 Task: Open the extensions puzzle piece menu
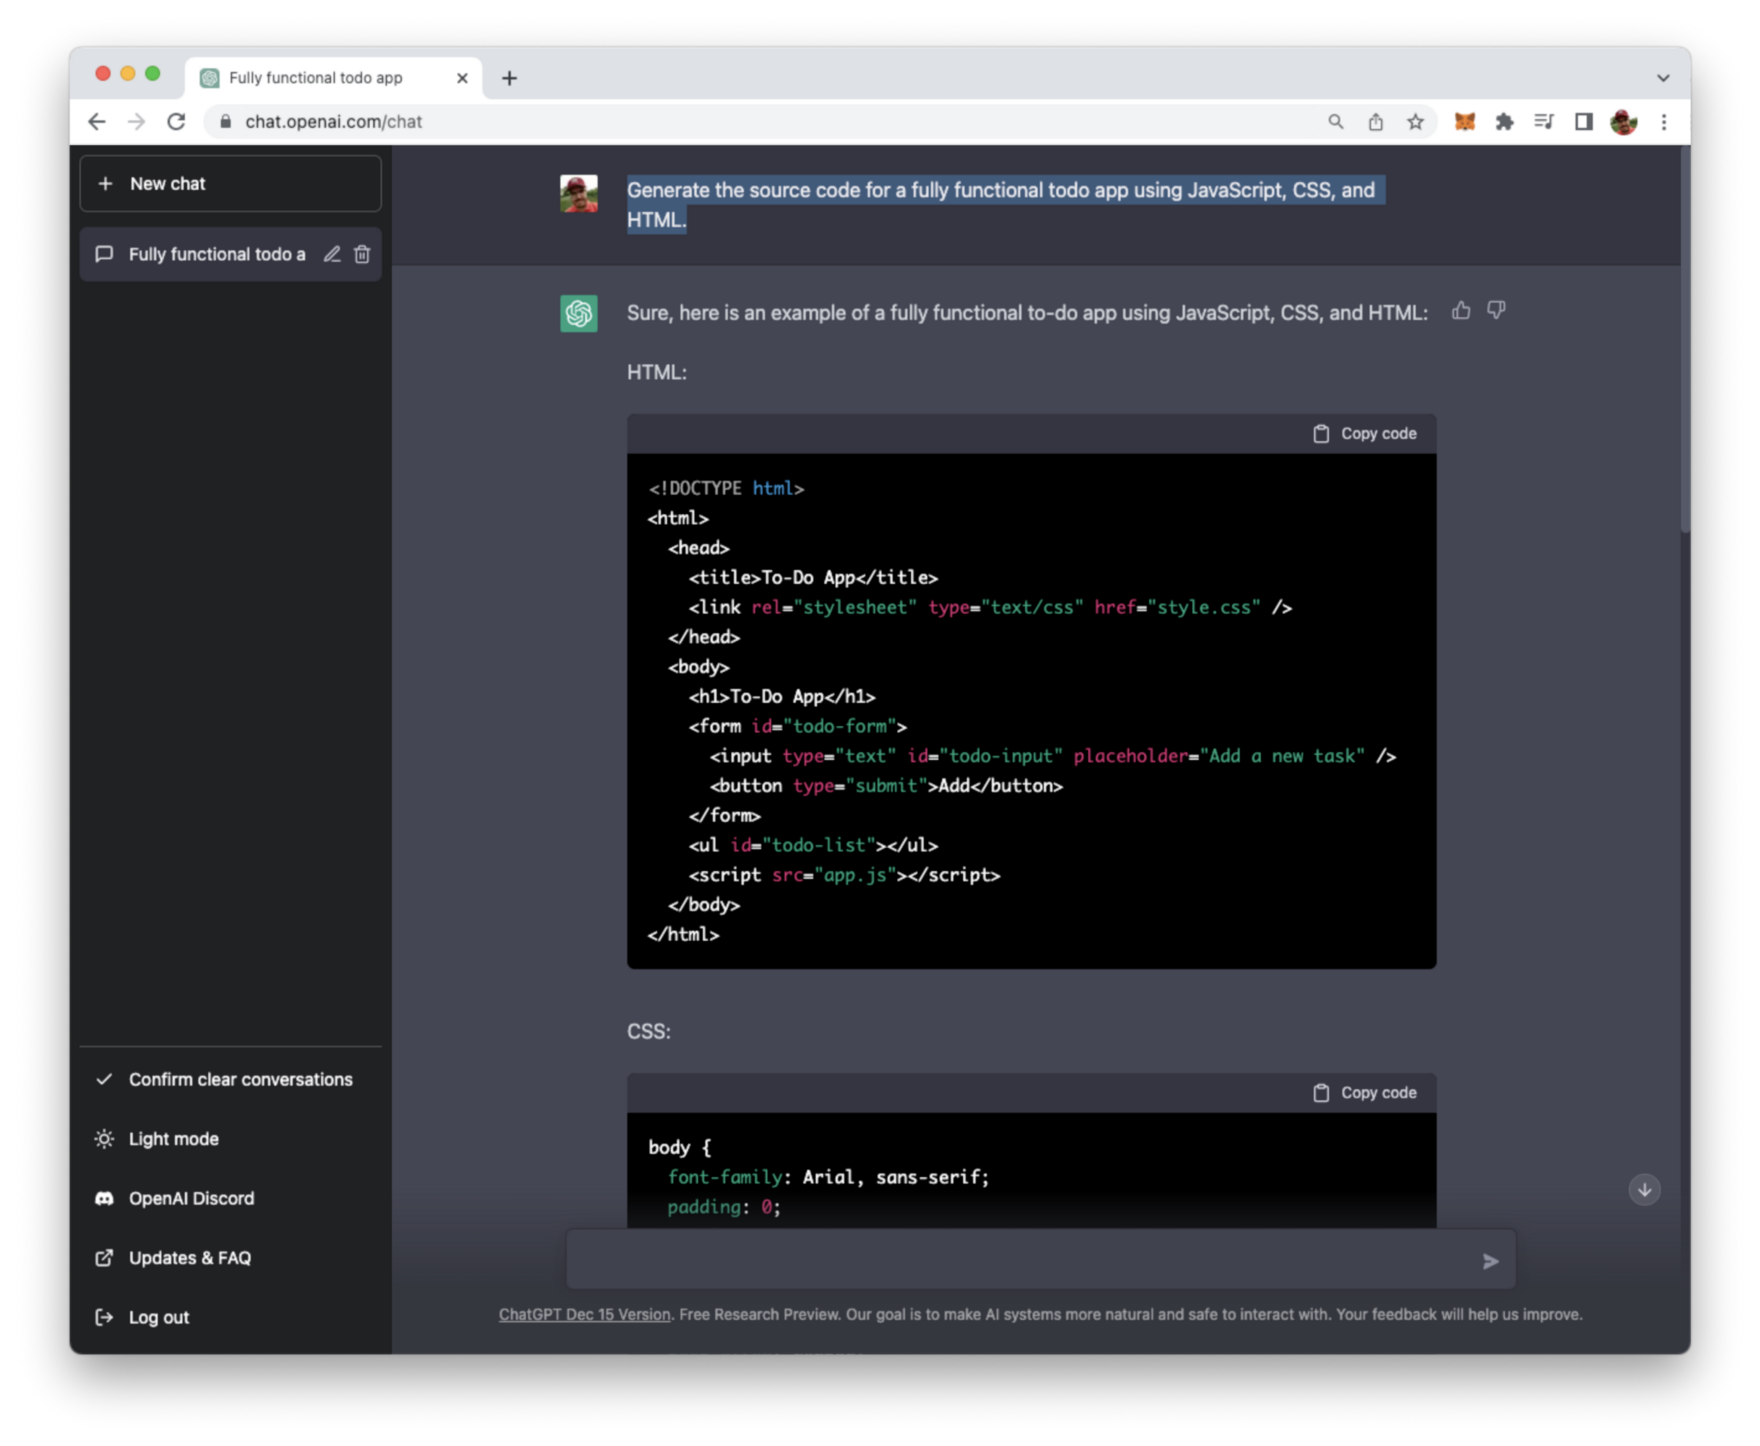pos(1505,122)
